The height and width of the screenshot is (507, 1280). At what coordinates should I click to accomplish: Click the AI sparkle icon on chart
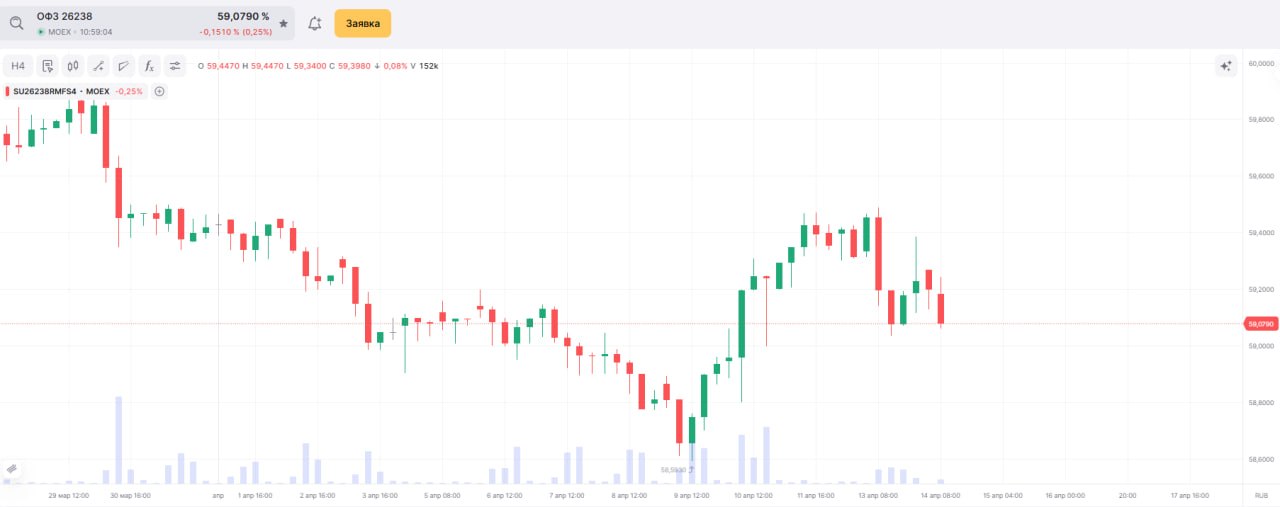click(1226, 66)
